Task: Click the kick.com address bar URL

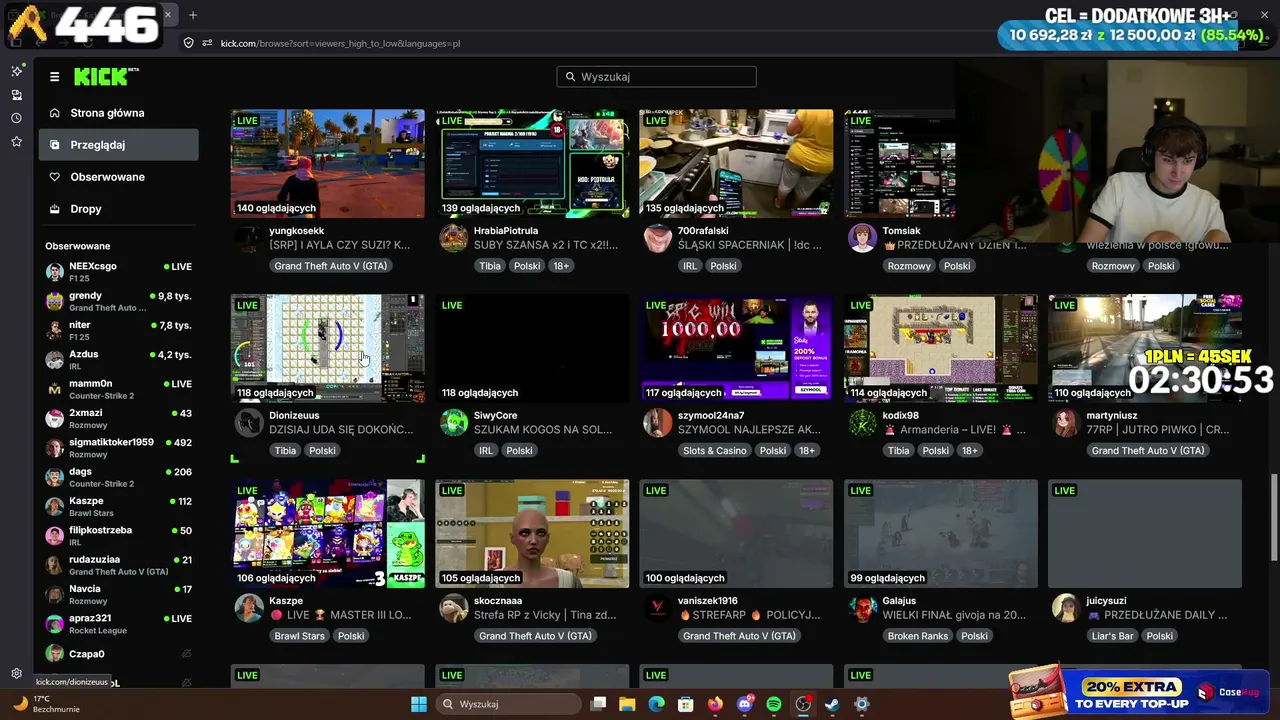Action: pyautogui.click(x=340, y=43)
